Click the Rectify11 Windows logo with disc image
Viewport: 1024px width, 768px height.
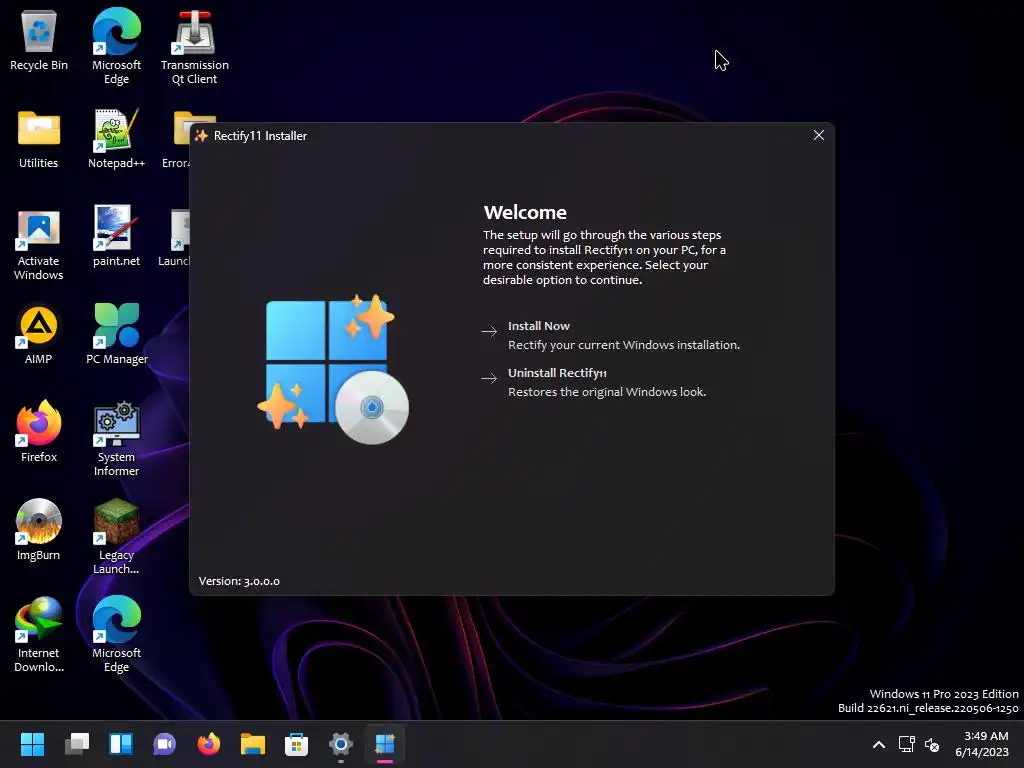(x=333, y=369)
